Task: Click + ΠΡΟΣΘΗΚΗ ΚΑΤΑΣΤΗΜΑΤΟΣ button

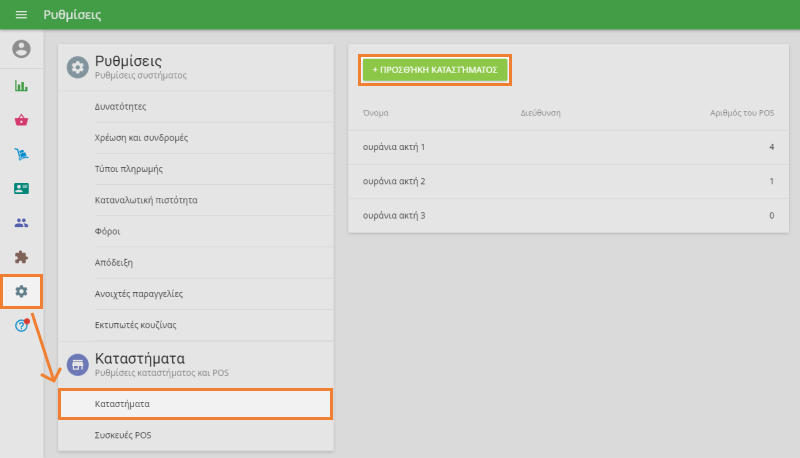Action: point(435,70)
